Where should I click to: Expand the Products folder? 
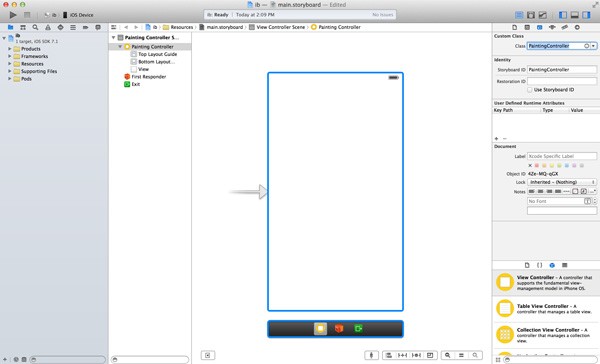coord(10,49)
